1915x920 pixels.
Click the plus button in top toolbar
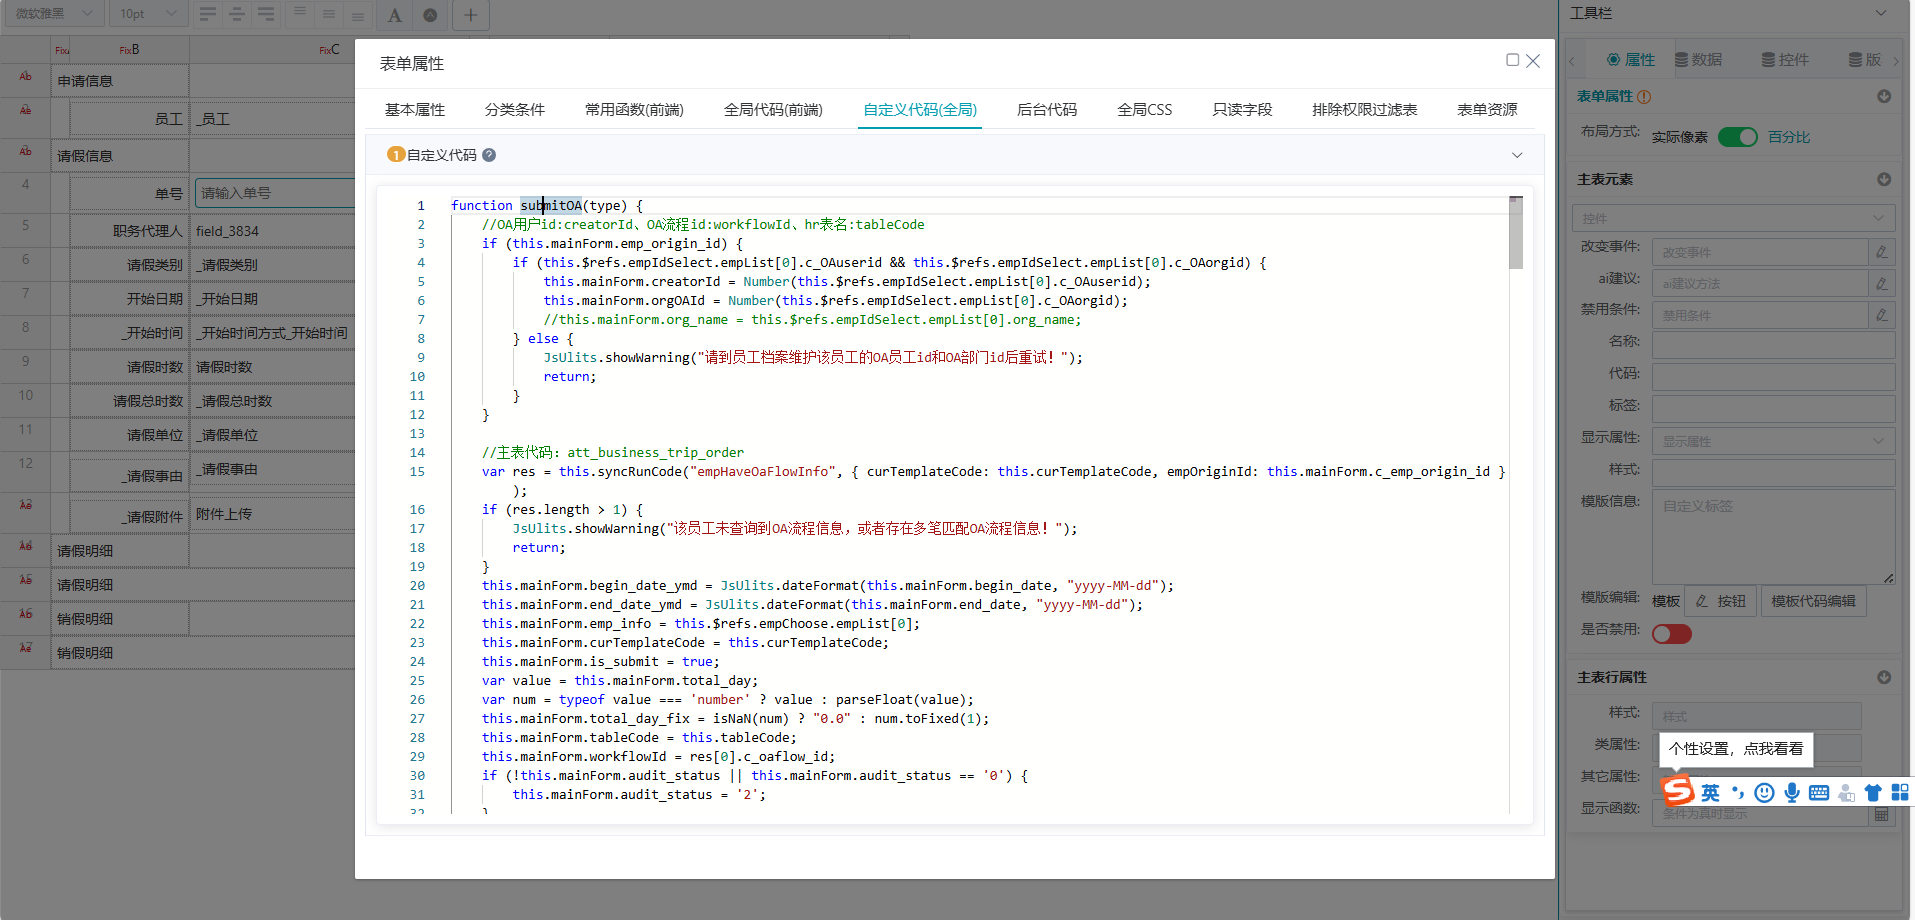[x=470, y=15]
